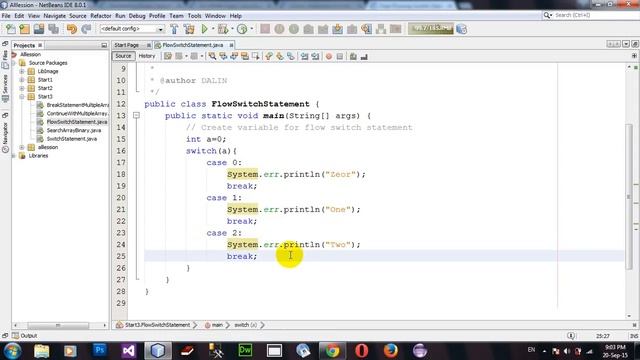This screenshot has width=640, height=360.
Task: Click the Previous Bookmark icon
Action: [269, 57]
